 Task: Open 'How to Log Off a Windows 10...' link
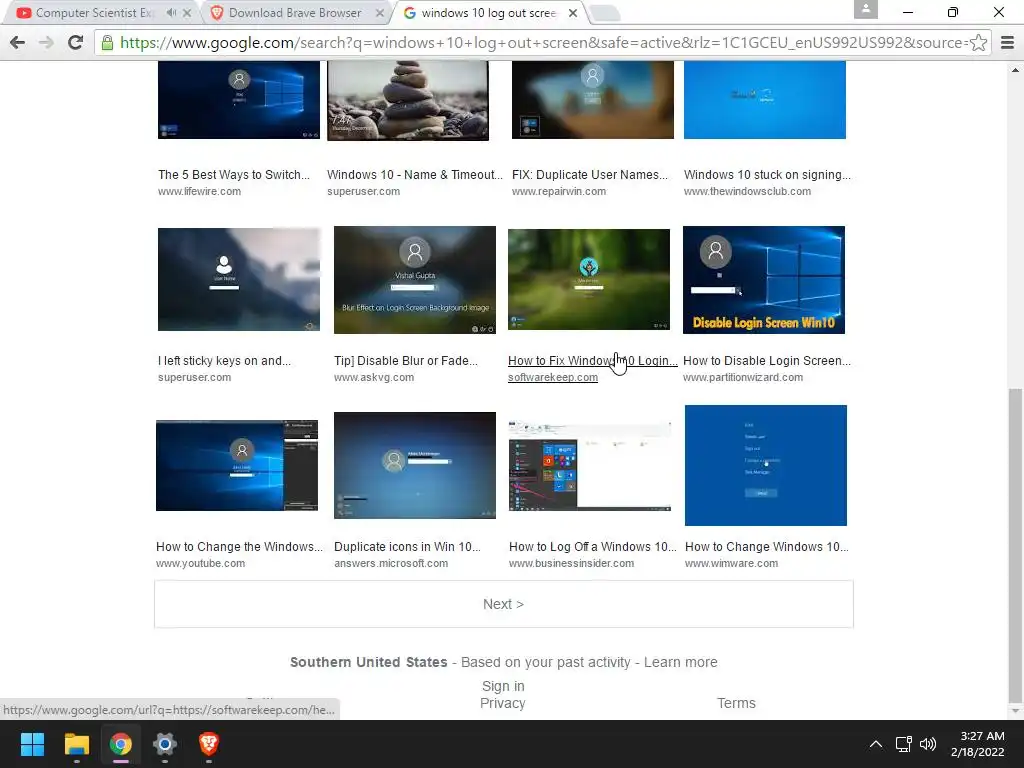pos(593,547)
